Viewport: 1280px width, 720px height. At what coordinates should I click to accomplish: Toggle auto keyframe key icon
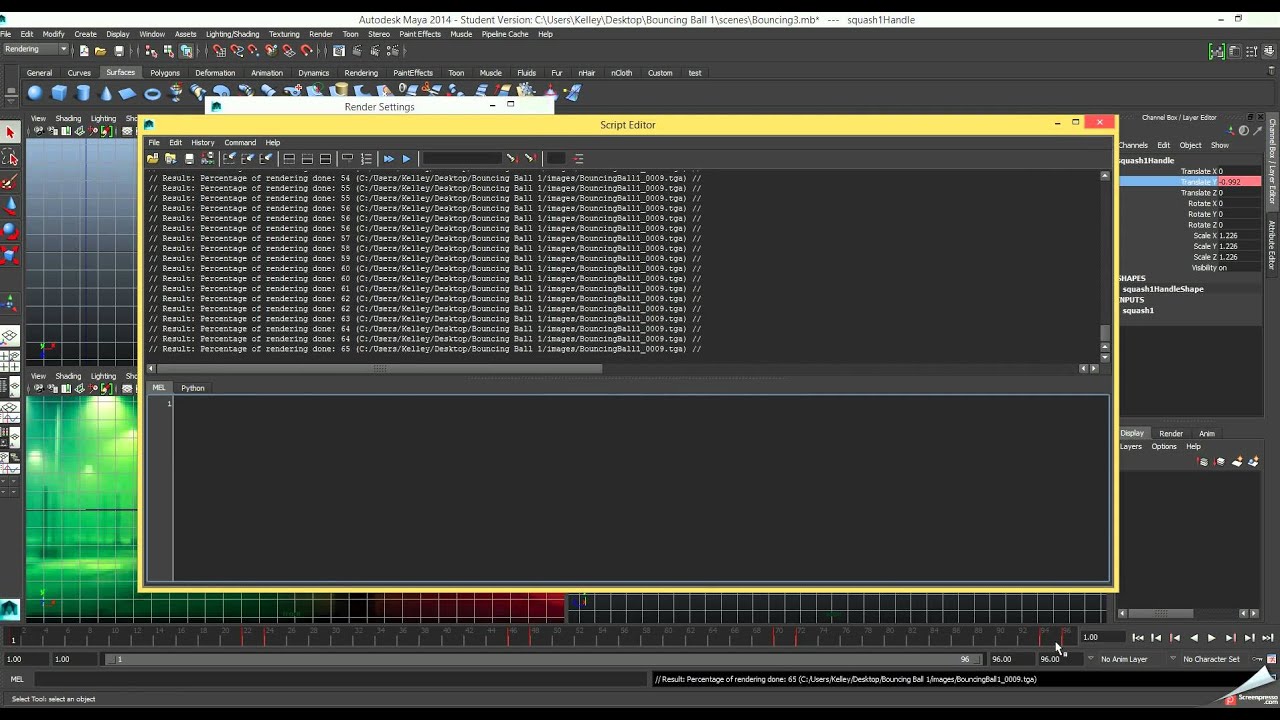click(1258, 659)
